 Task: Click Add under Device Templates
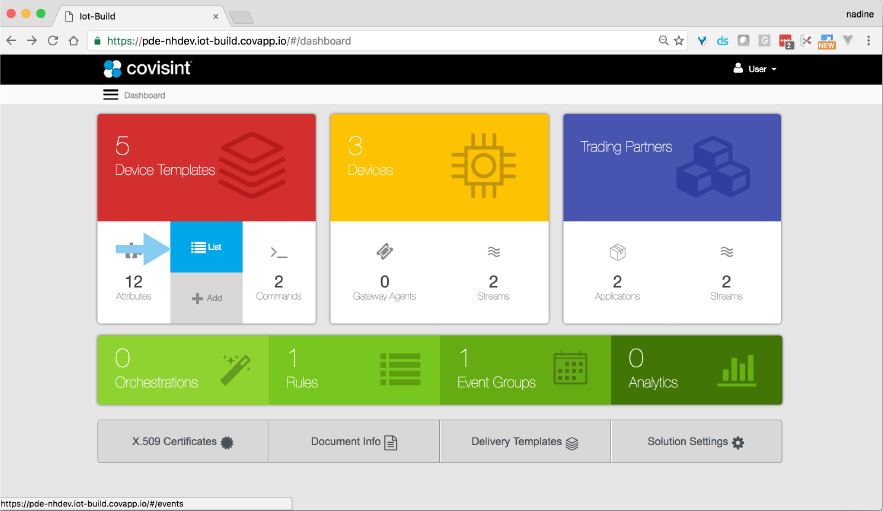point(206,298)
